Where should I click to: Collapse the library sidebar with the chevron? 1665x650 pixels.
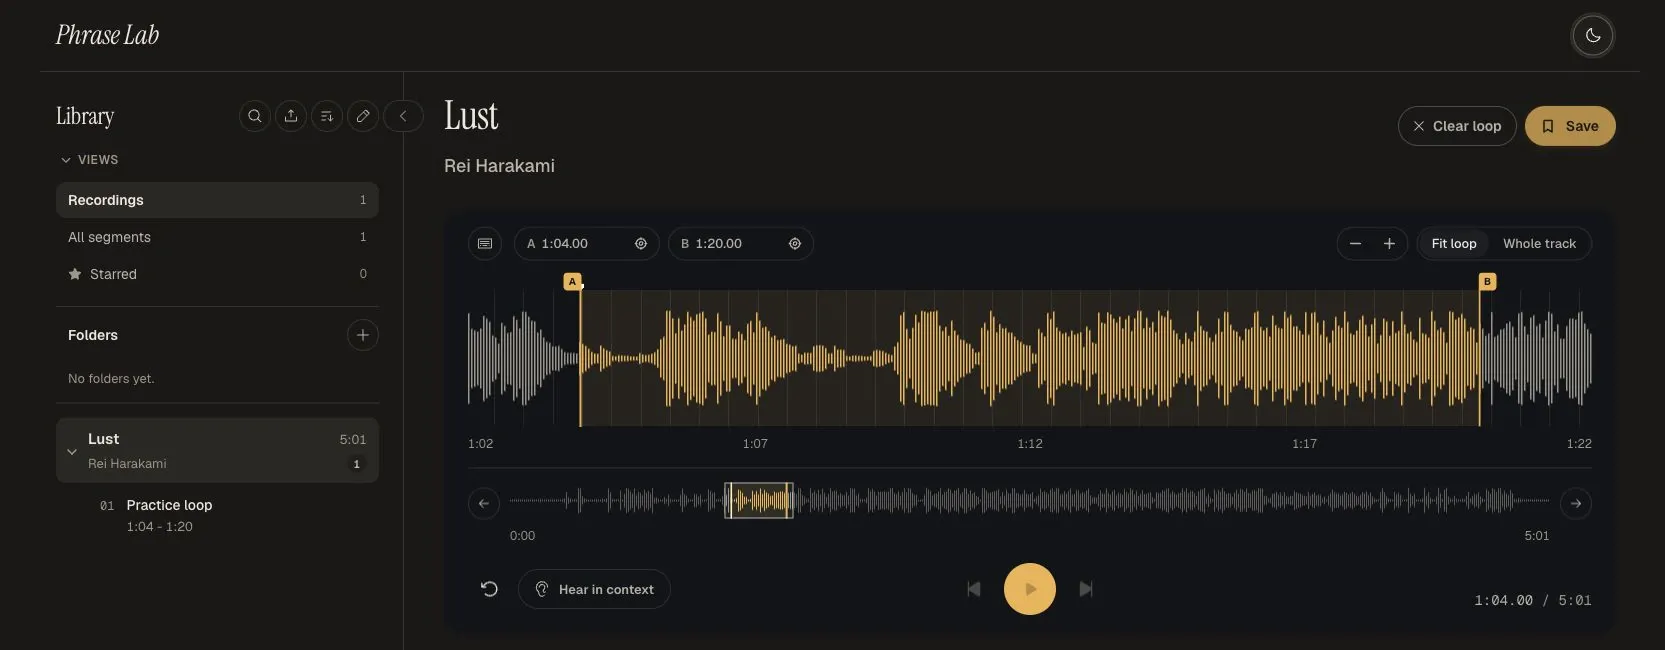point(403,116)
